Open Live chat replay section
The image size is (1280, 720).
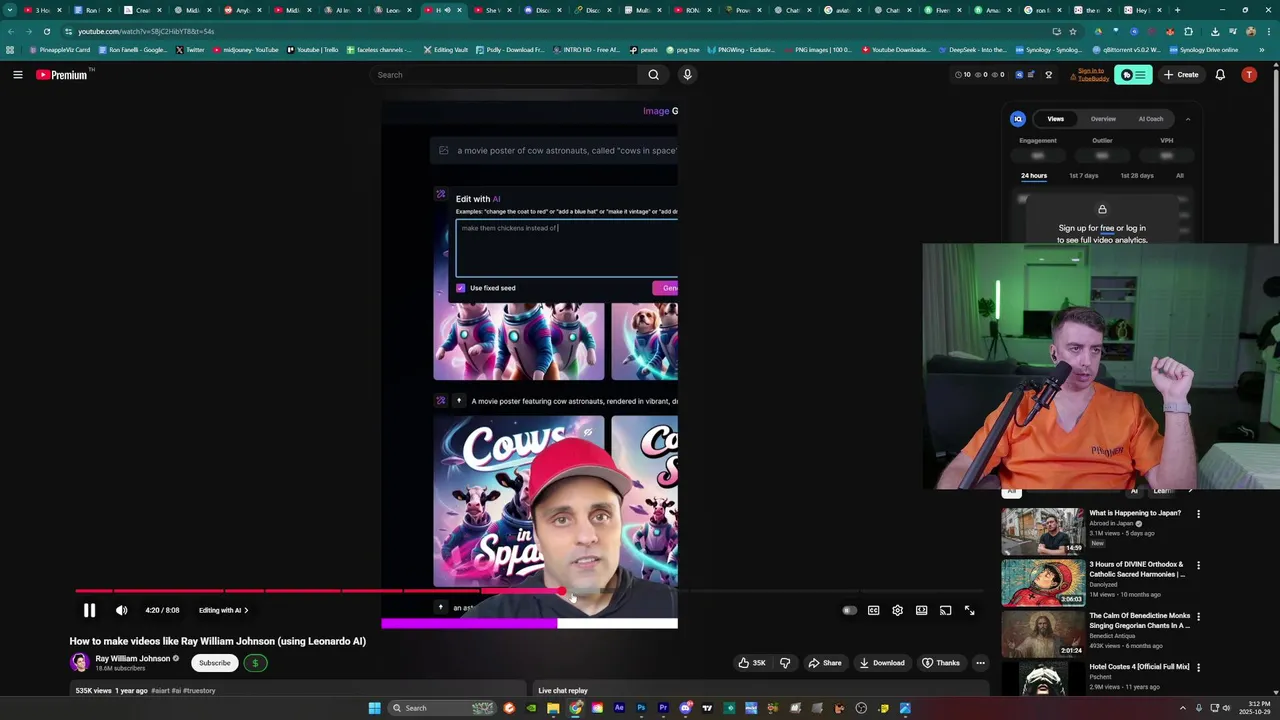click(x=760, y=690)
